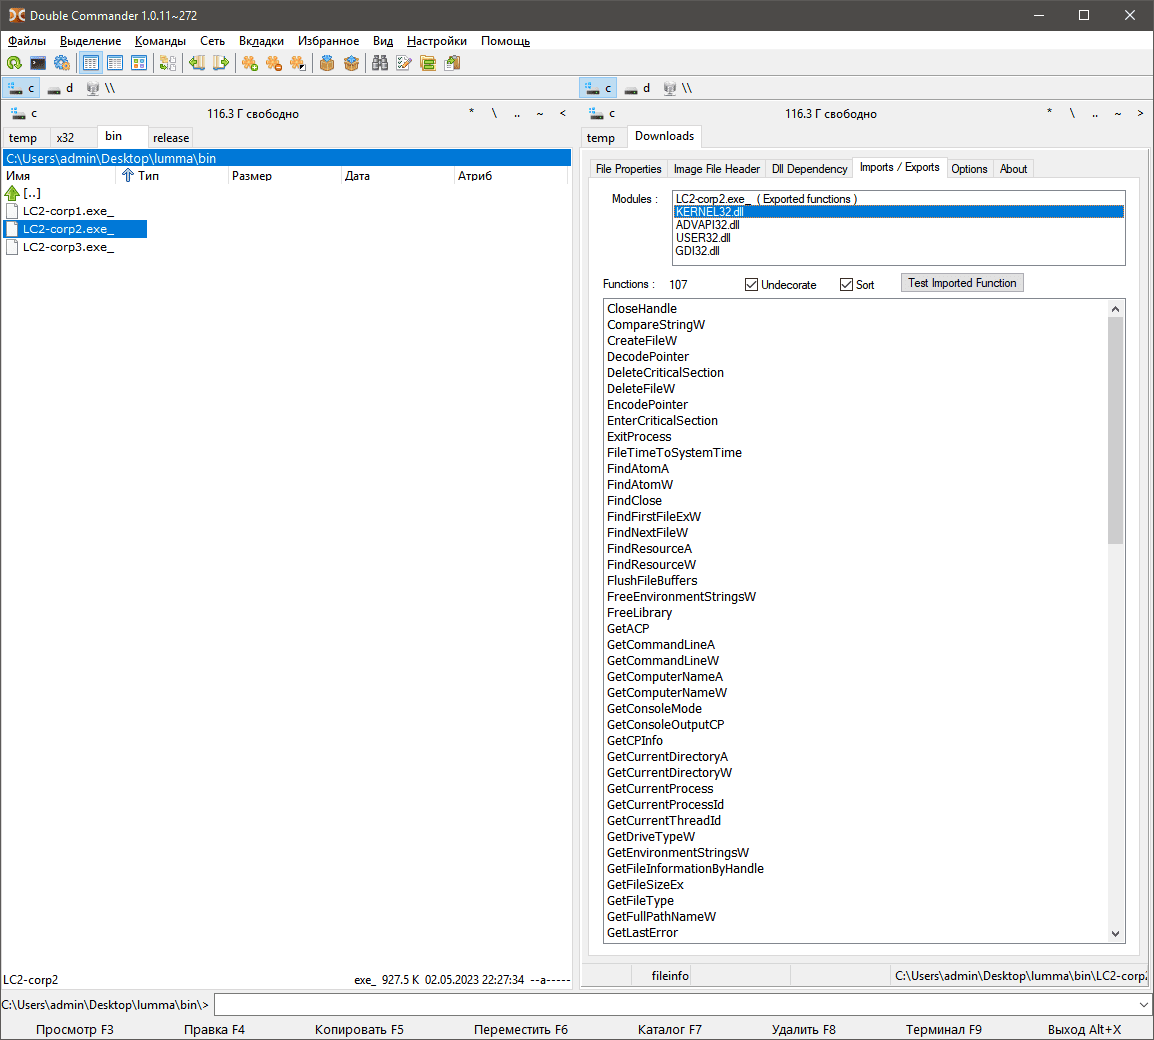Click the Multi-rename tool icon
The width and height of the screenshot is (1154, 1040).
click(x=404, y=63)
